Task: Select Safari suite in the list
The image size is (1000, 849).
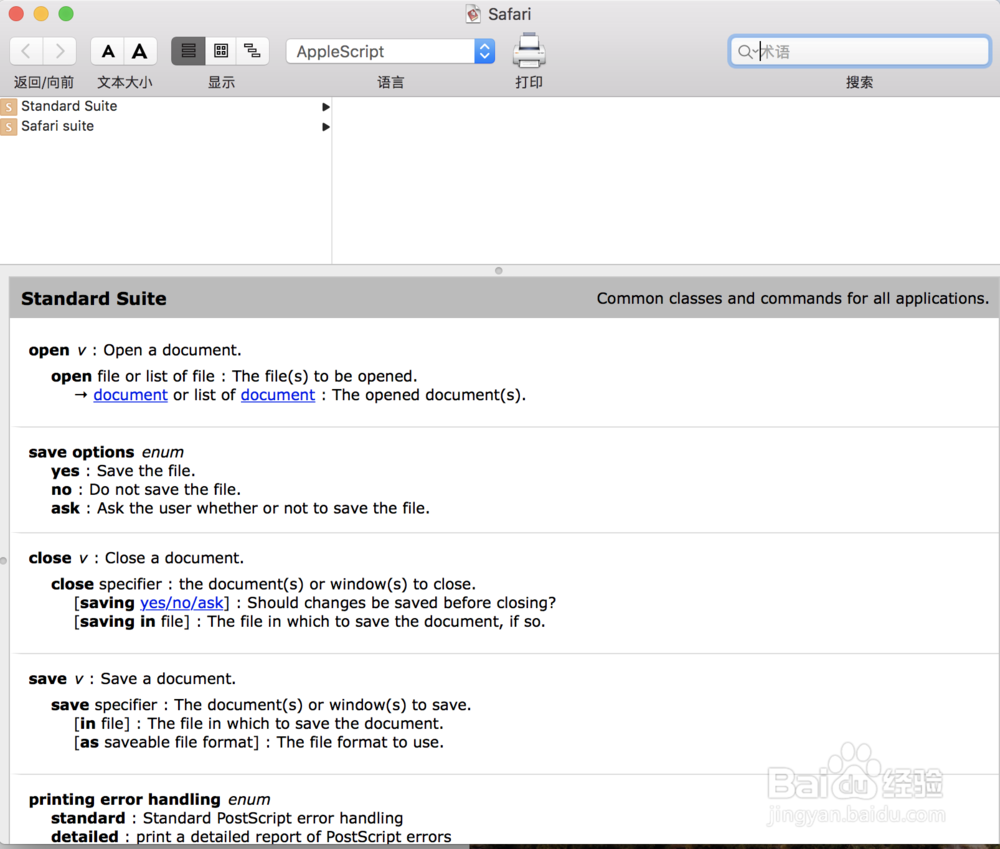Action: [x=166, y=126]
